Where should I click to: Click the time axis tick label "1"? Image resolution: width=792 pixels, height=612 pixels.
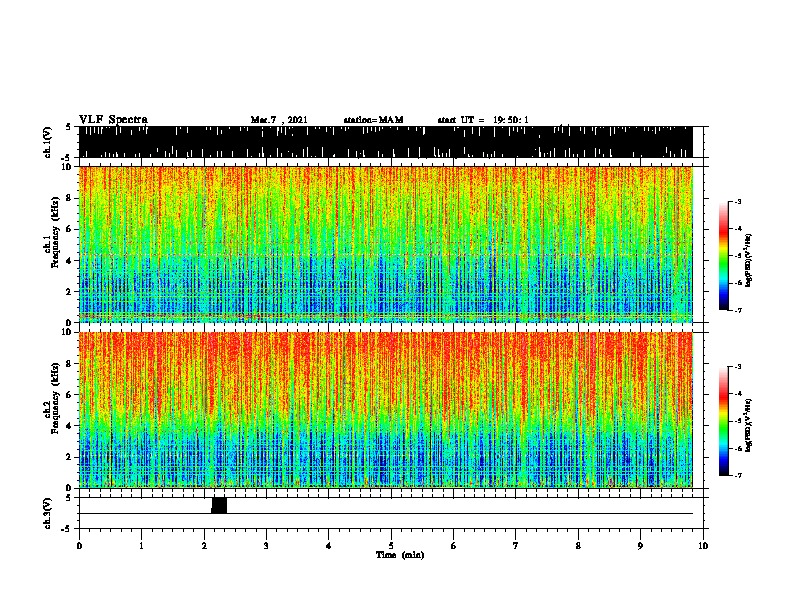pyautogui.click(x=141, y=545)
